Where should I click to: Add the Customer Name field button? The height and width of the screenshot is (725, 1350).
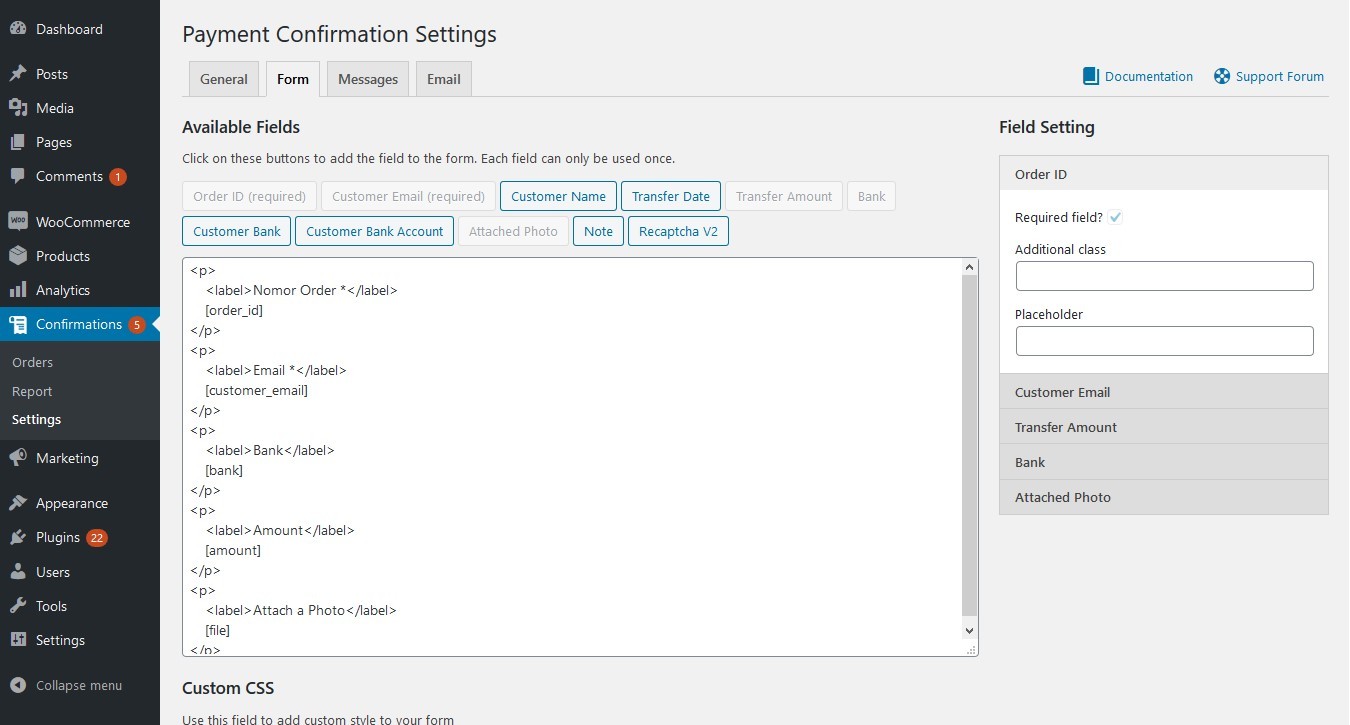[x=558, y=196]
